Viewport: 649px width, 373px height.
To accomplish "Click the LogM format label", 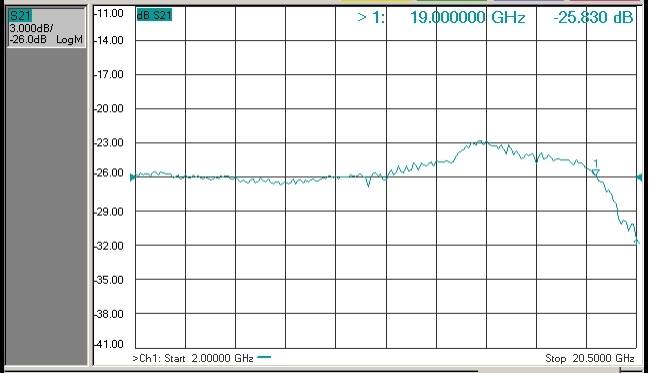I will [70, 40].
